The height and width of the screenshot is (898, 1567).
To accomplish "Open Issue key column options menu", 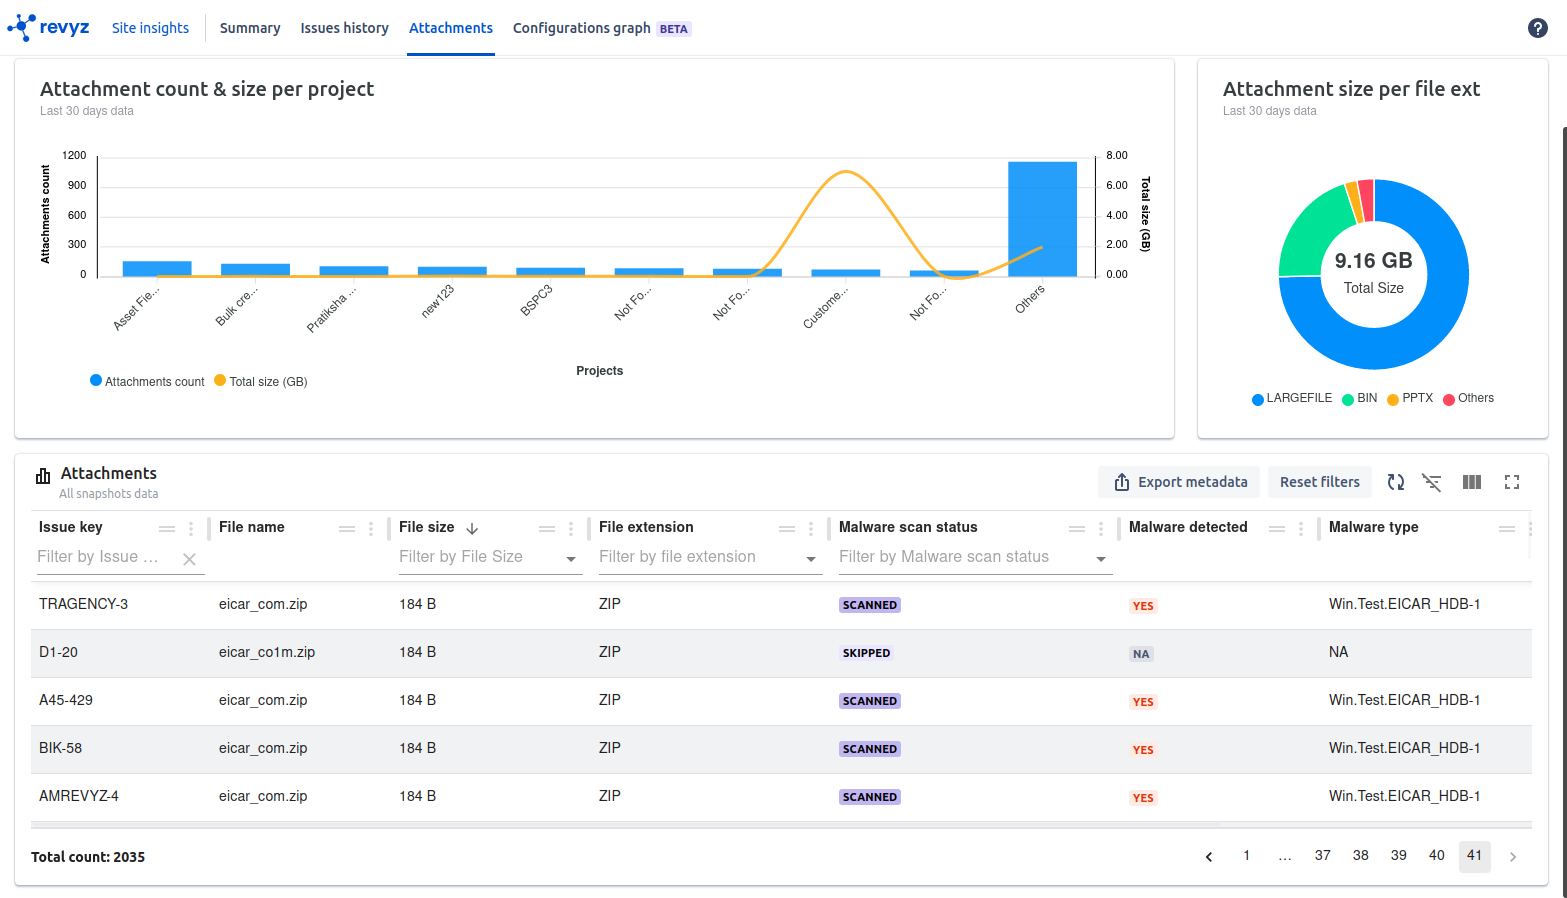I will [x=191, y=528].
